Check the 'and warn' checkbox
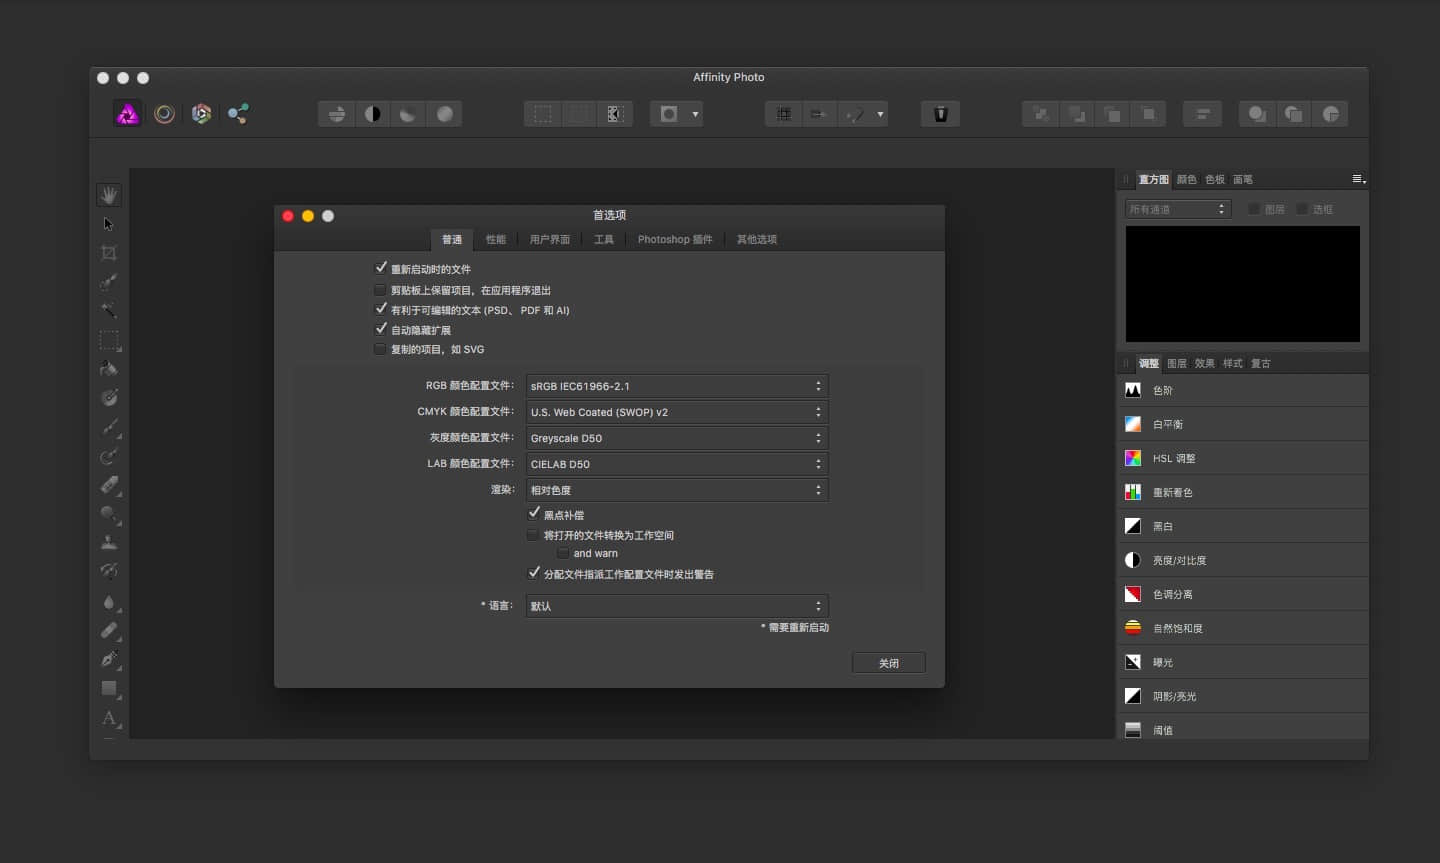This screenshot has width=1440, height=863. pyautogui.click(x=563, y=553)
